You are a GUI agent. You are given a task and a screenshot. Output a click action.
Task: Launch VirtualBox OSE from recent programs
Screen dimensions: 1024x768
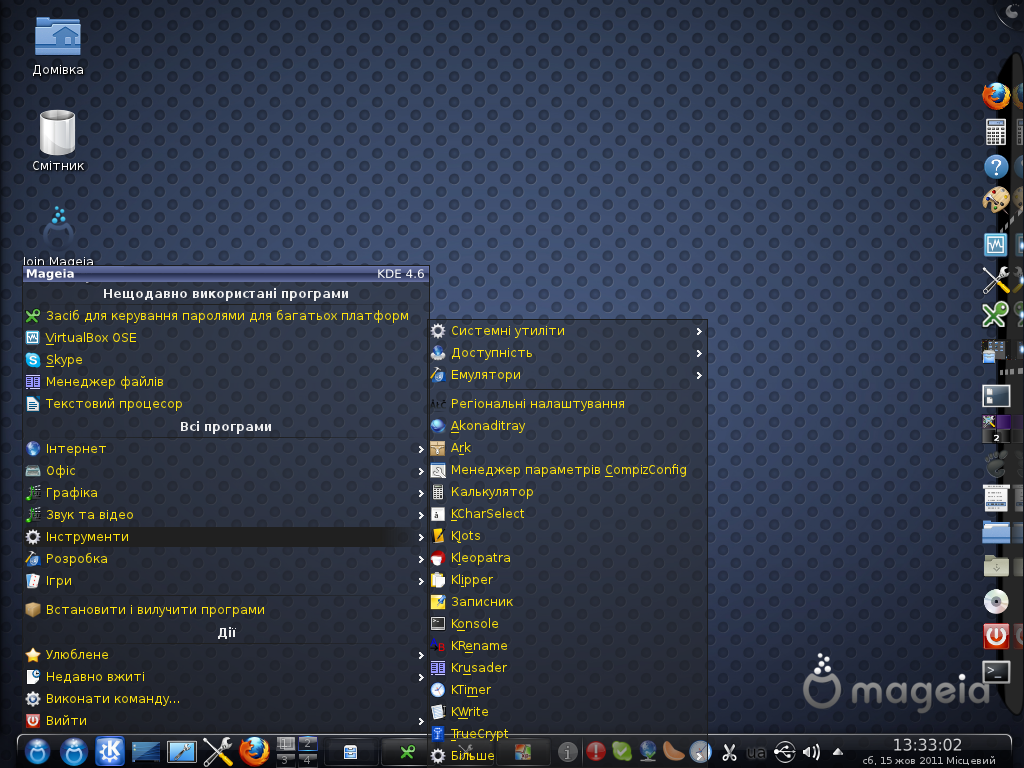click(225, 338)
